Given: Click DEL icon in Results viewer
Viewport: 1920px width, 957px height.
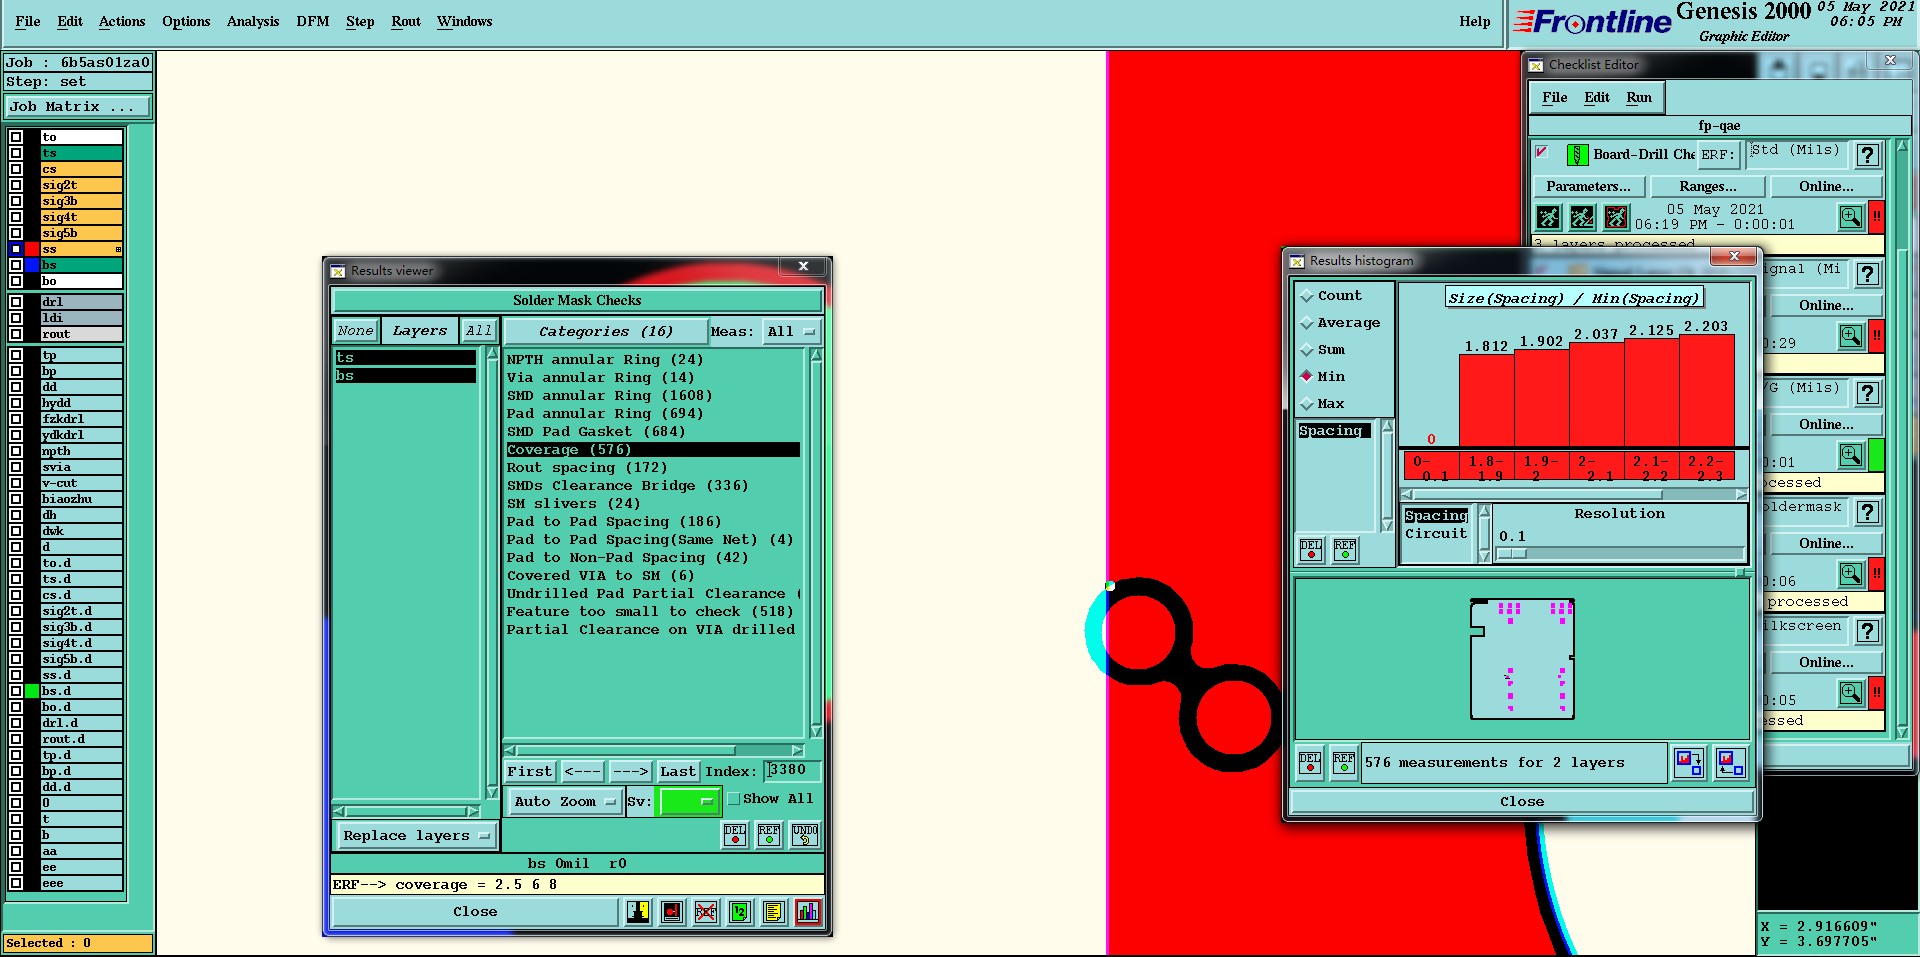Looking at the screenshot, I should (x=735, y=835).
